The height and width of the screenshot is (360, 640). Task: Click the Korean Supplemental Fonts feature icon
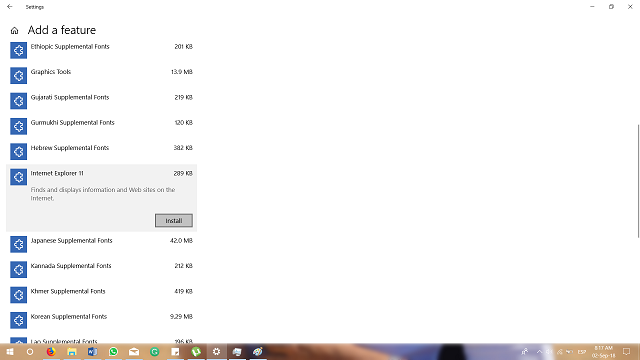click(18, 320)
